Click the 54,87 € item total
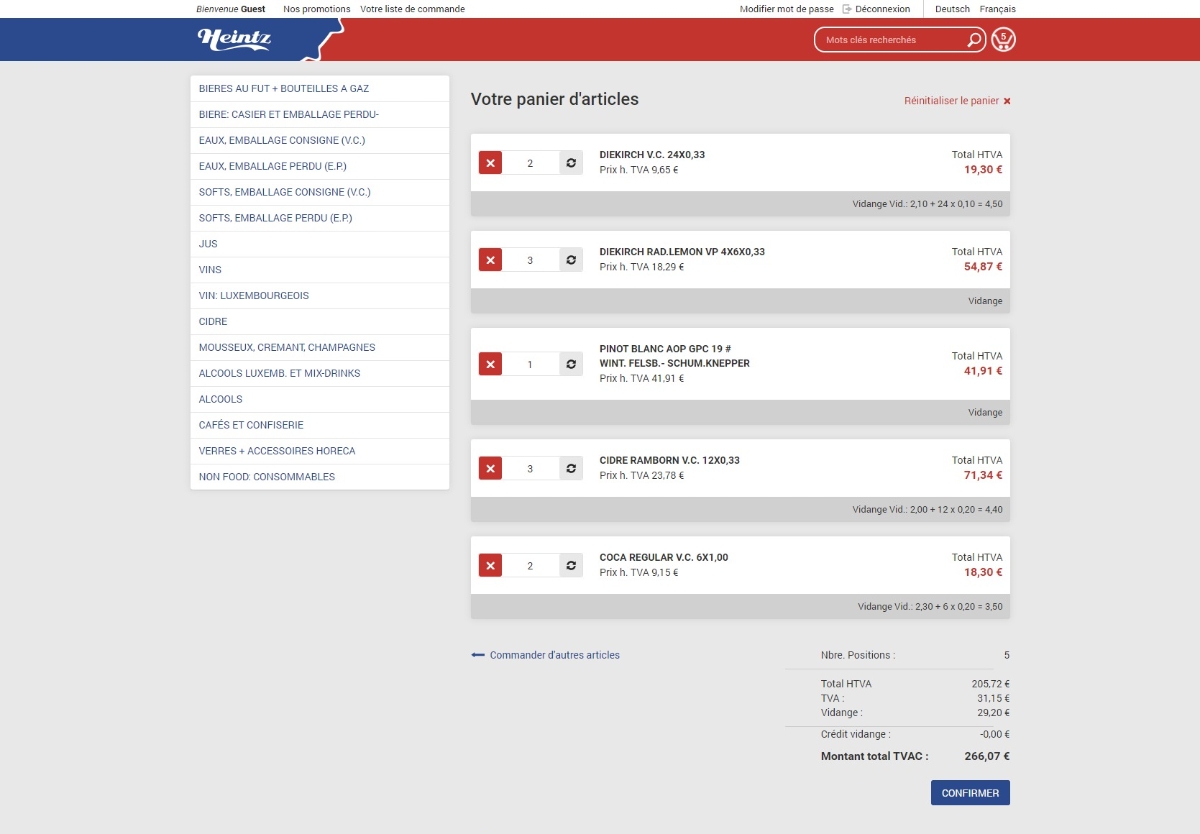The width and height of the screenshot is (1200, 834). [x=983, y=267]
